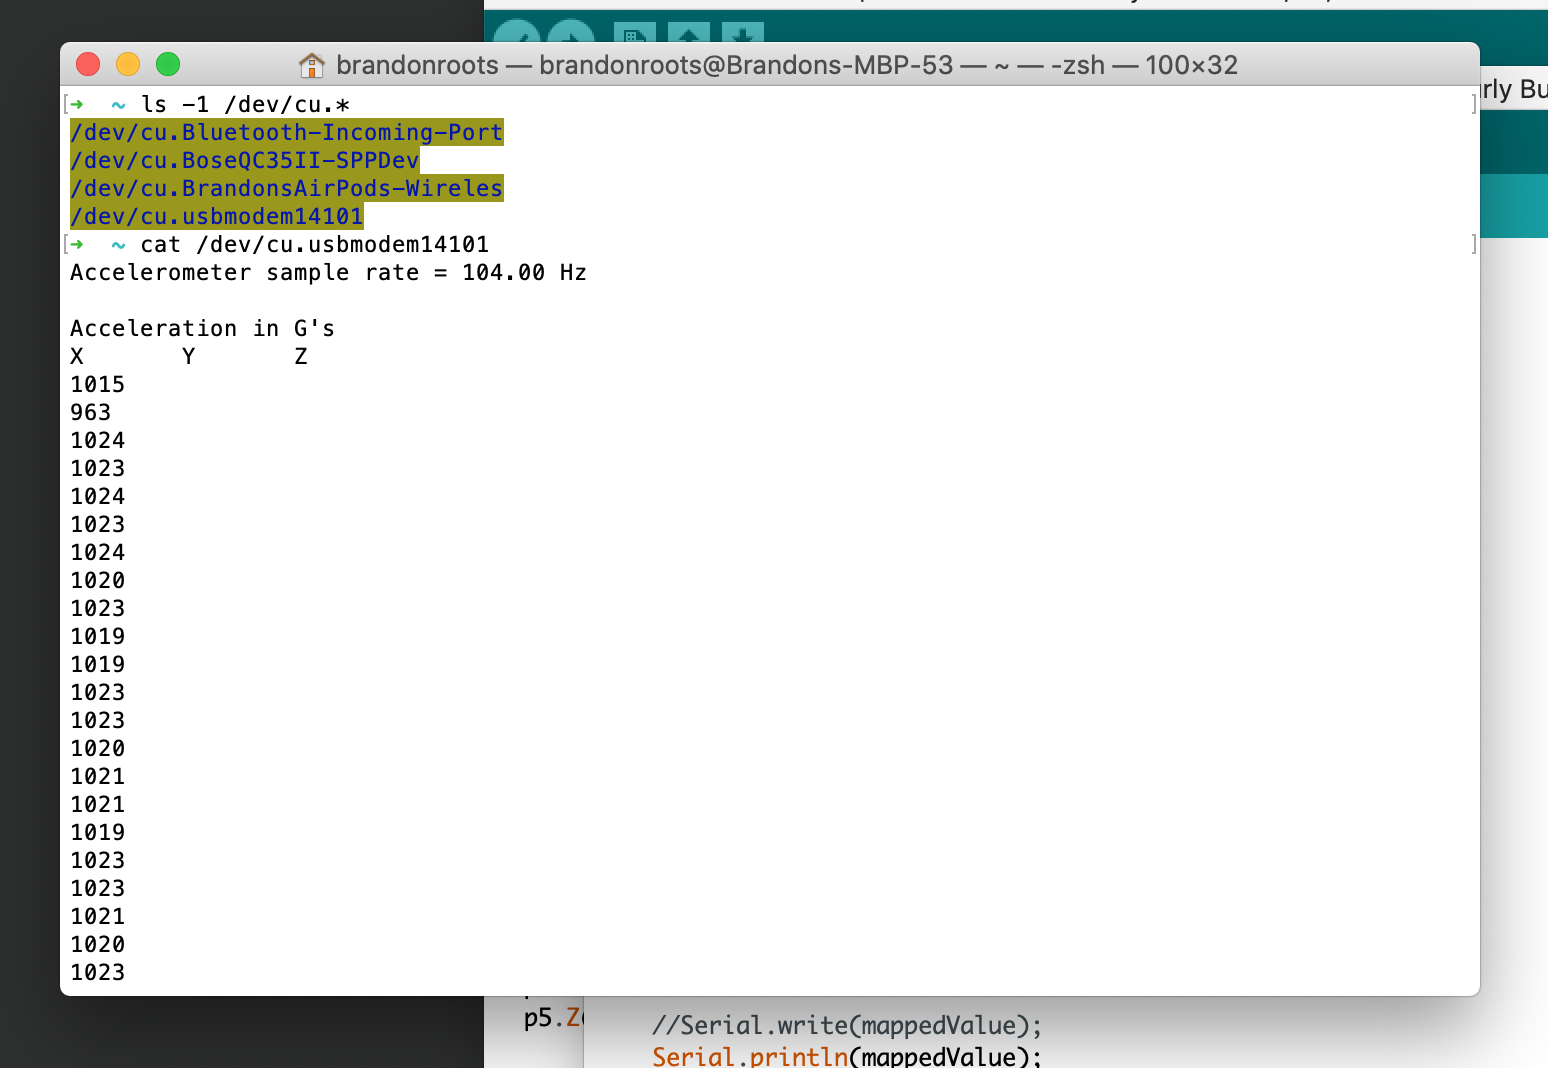Click the Y column header
Viewport: 1548px width, 1068px height.
click(188, 356)
